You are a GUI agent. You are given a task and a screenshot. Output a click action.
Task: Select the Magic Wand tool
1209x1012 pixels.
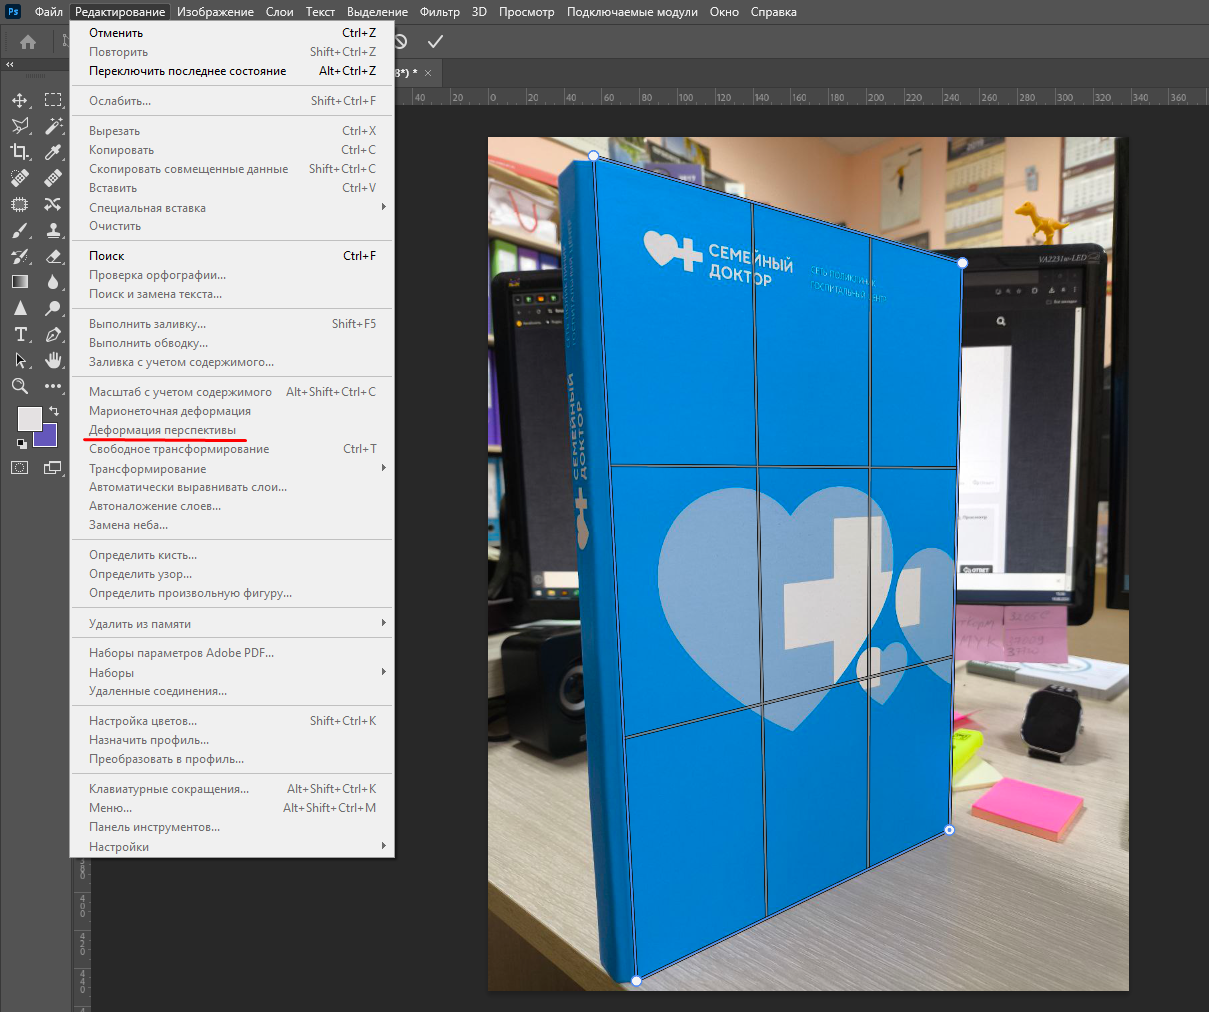click(53, 126)
